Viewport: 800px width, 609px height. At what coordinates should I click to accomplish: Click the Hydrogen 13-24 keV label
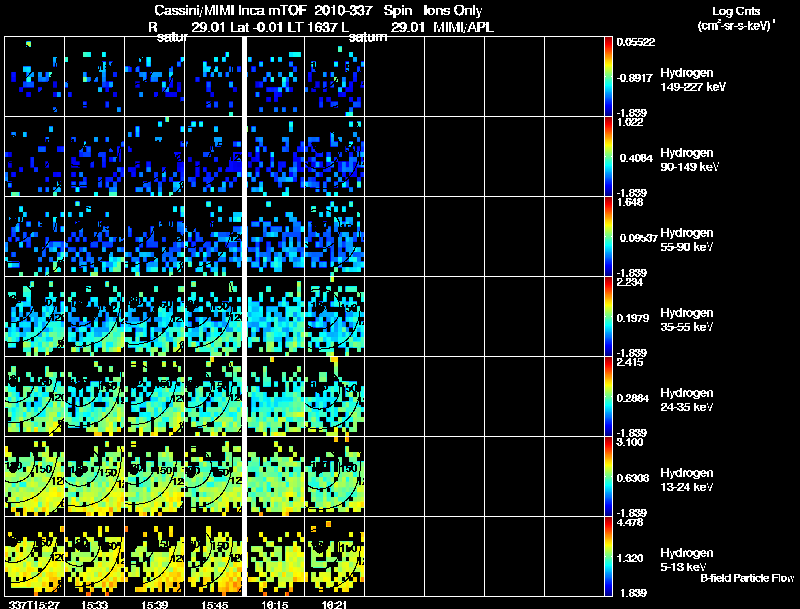[687, 480]
